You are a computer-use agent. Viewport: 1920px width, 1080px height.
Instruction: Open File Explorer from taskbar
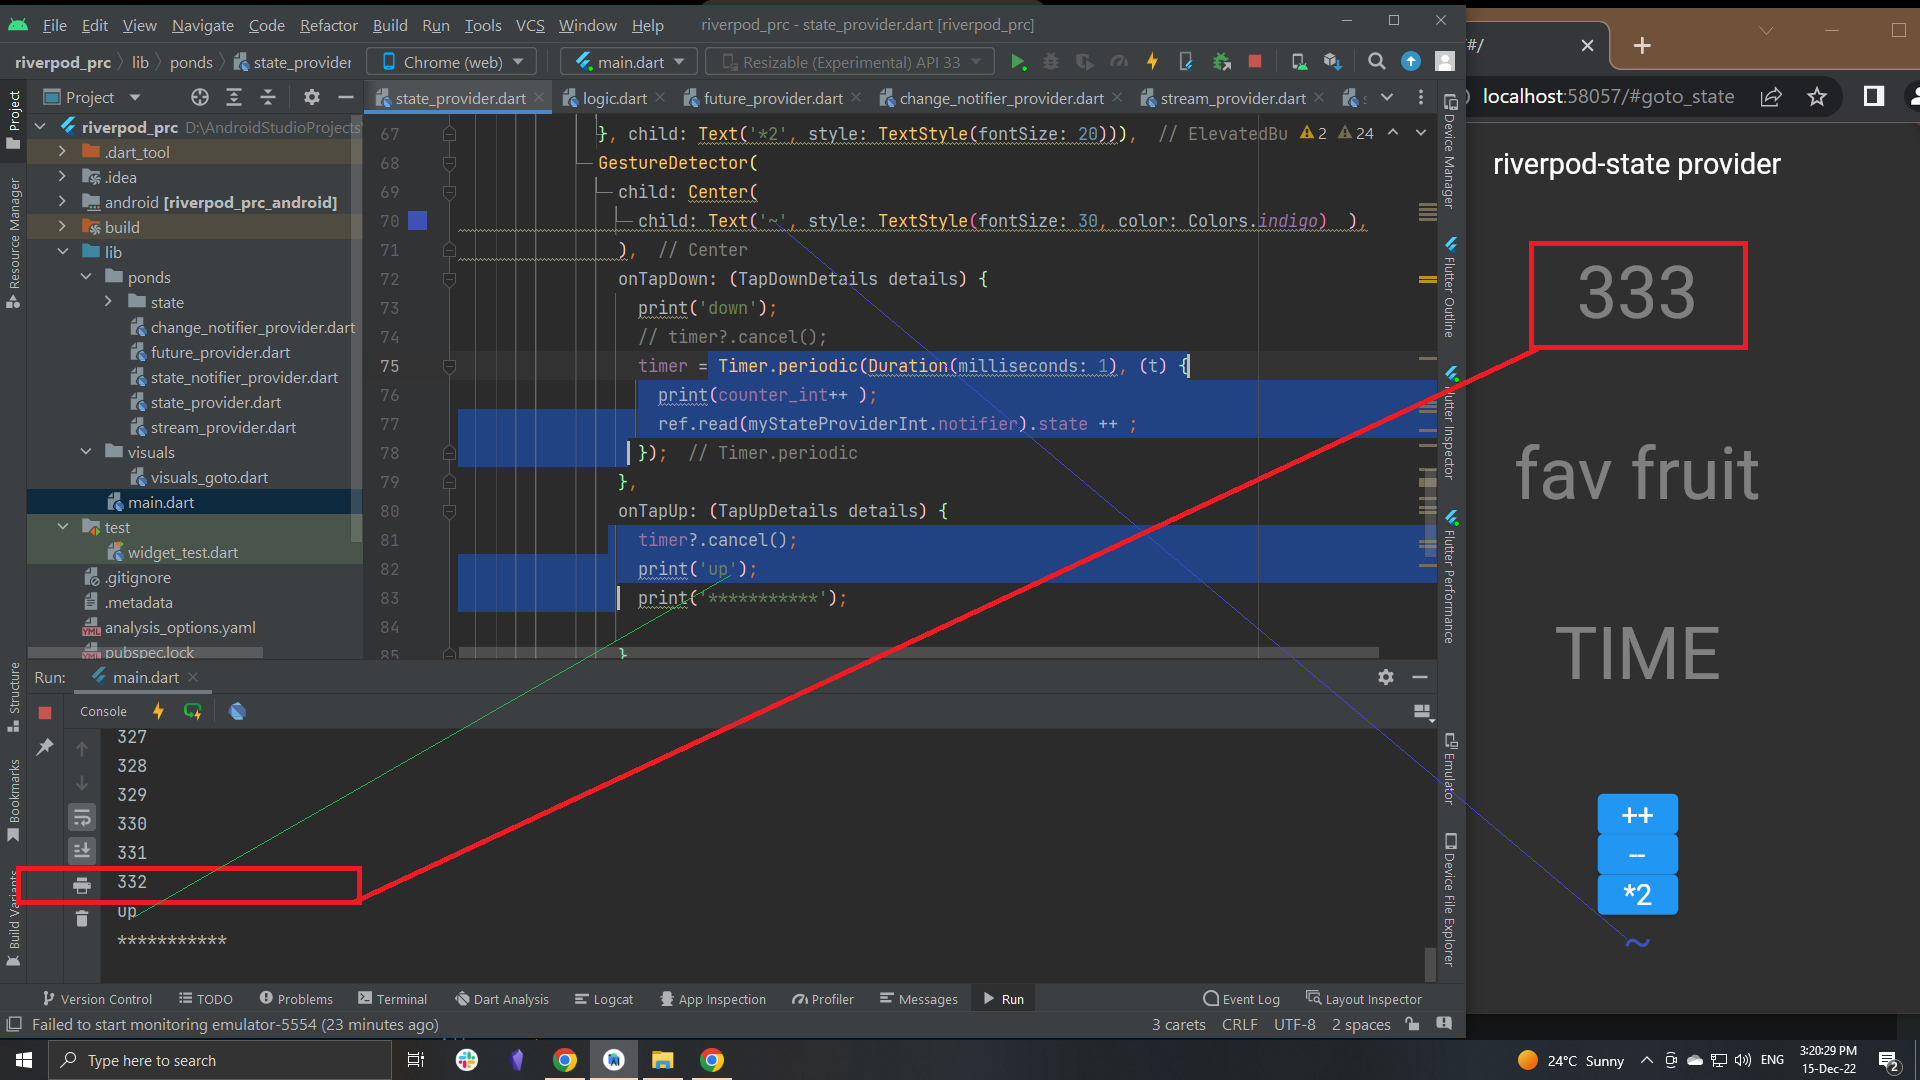pyautogui.click(x=663, y=1060)
